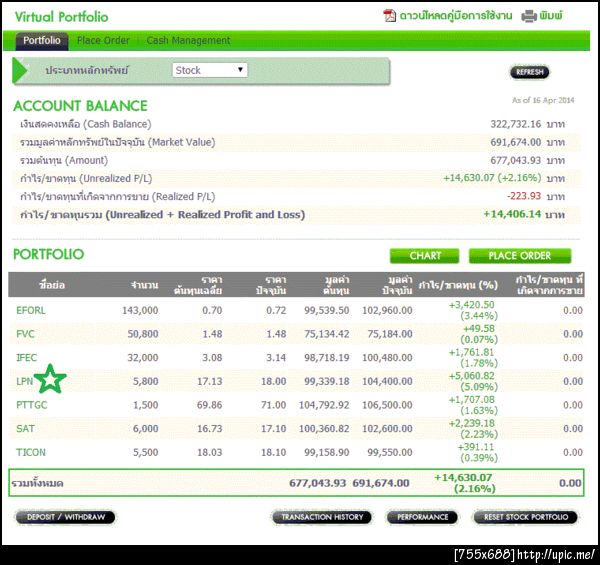Open TRANSACTION HISTORY
600x565 pixels.
click(x=322, y=517)
